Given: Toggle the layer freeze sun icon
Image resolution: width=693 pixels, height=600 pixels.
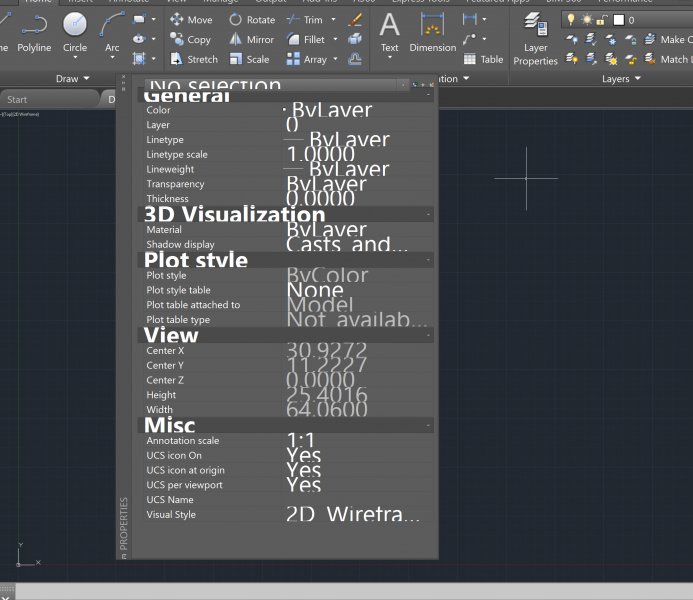Looking at the screenshot, I should click(x=587, y=20).
